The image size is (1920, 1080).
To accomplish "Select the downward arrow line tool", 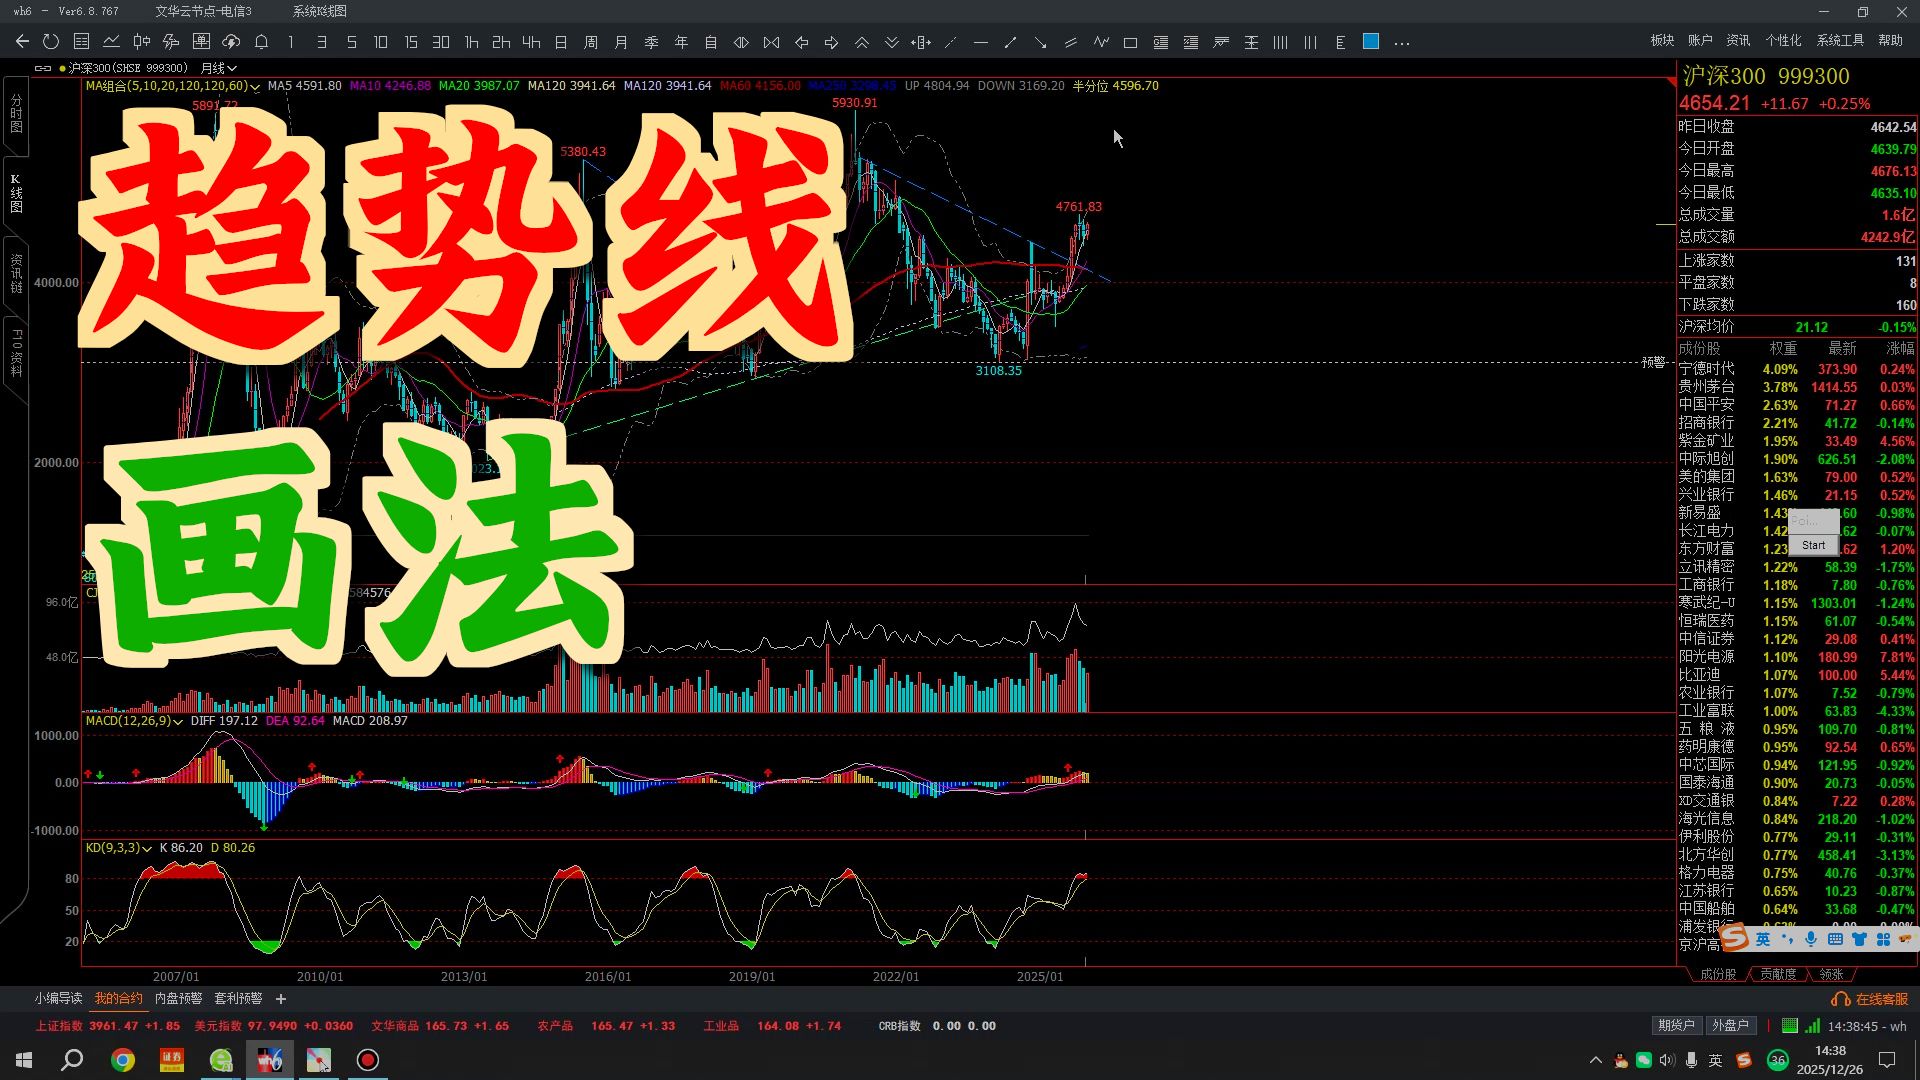I will click(x=1040, y=42).
